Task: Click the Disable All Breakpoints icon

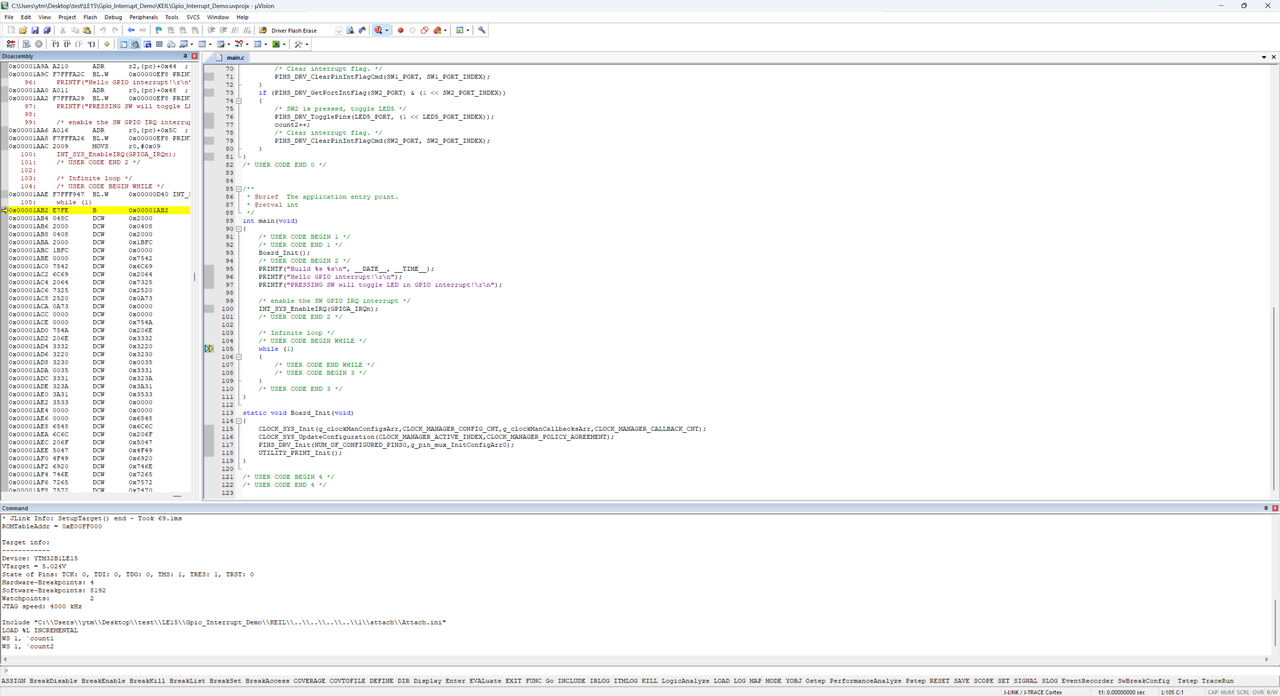Action: click(424, 30)
